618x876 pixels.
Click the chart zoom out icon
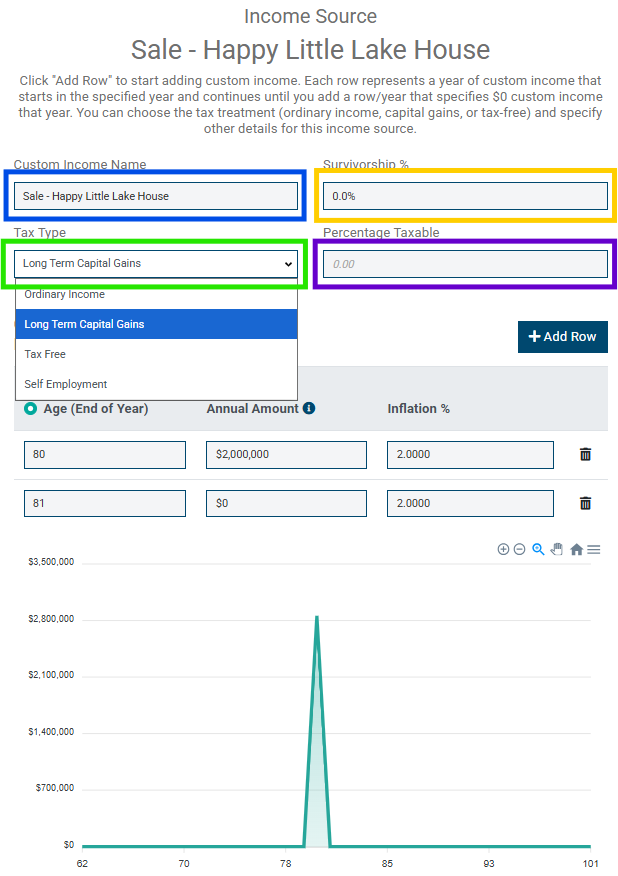pyautogui.click(x=519, y=549)
